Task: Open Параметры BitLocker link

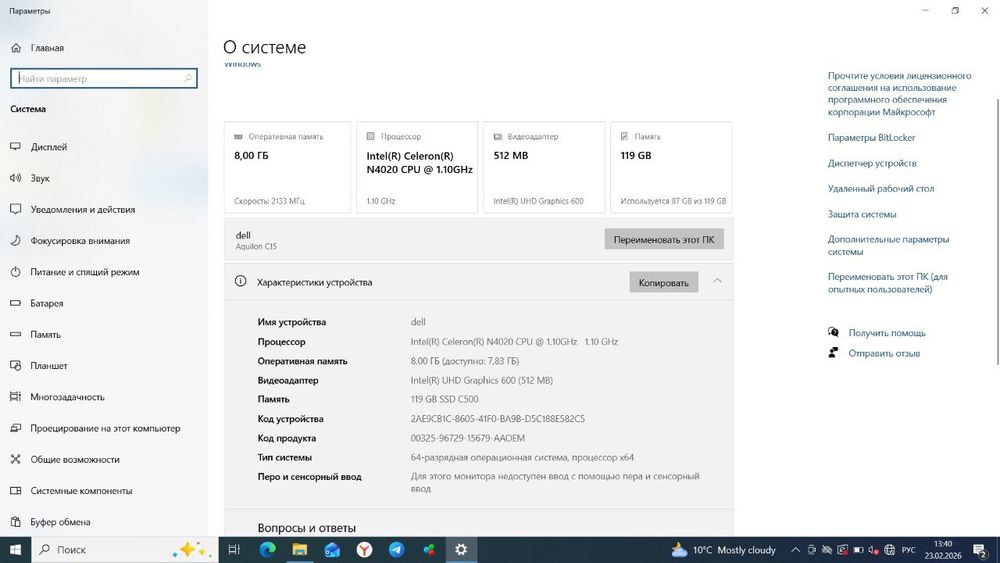Action: click(871, 138)
